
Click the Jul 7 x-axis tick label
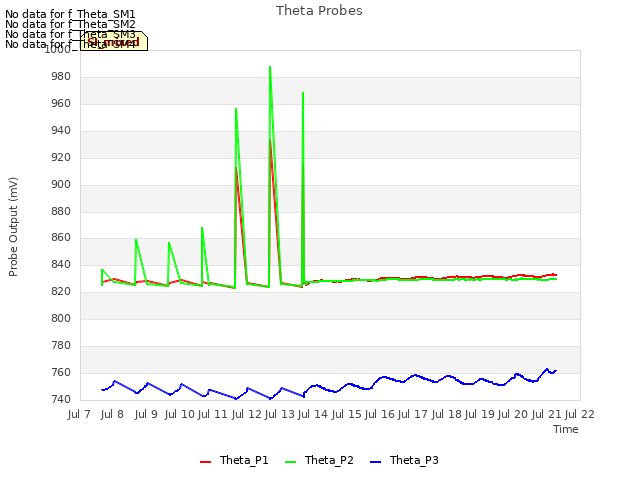click(x=79, y=415)
